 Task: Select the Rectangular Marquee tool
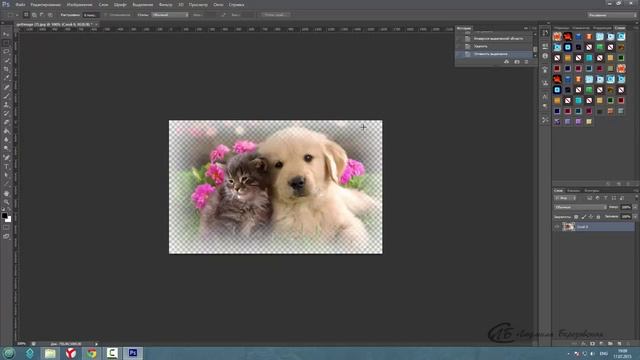pyautogui.click(x=6, y=43)
